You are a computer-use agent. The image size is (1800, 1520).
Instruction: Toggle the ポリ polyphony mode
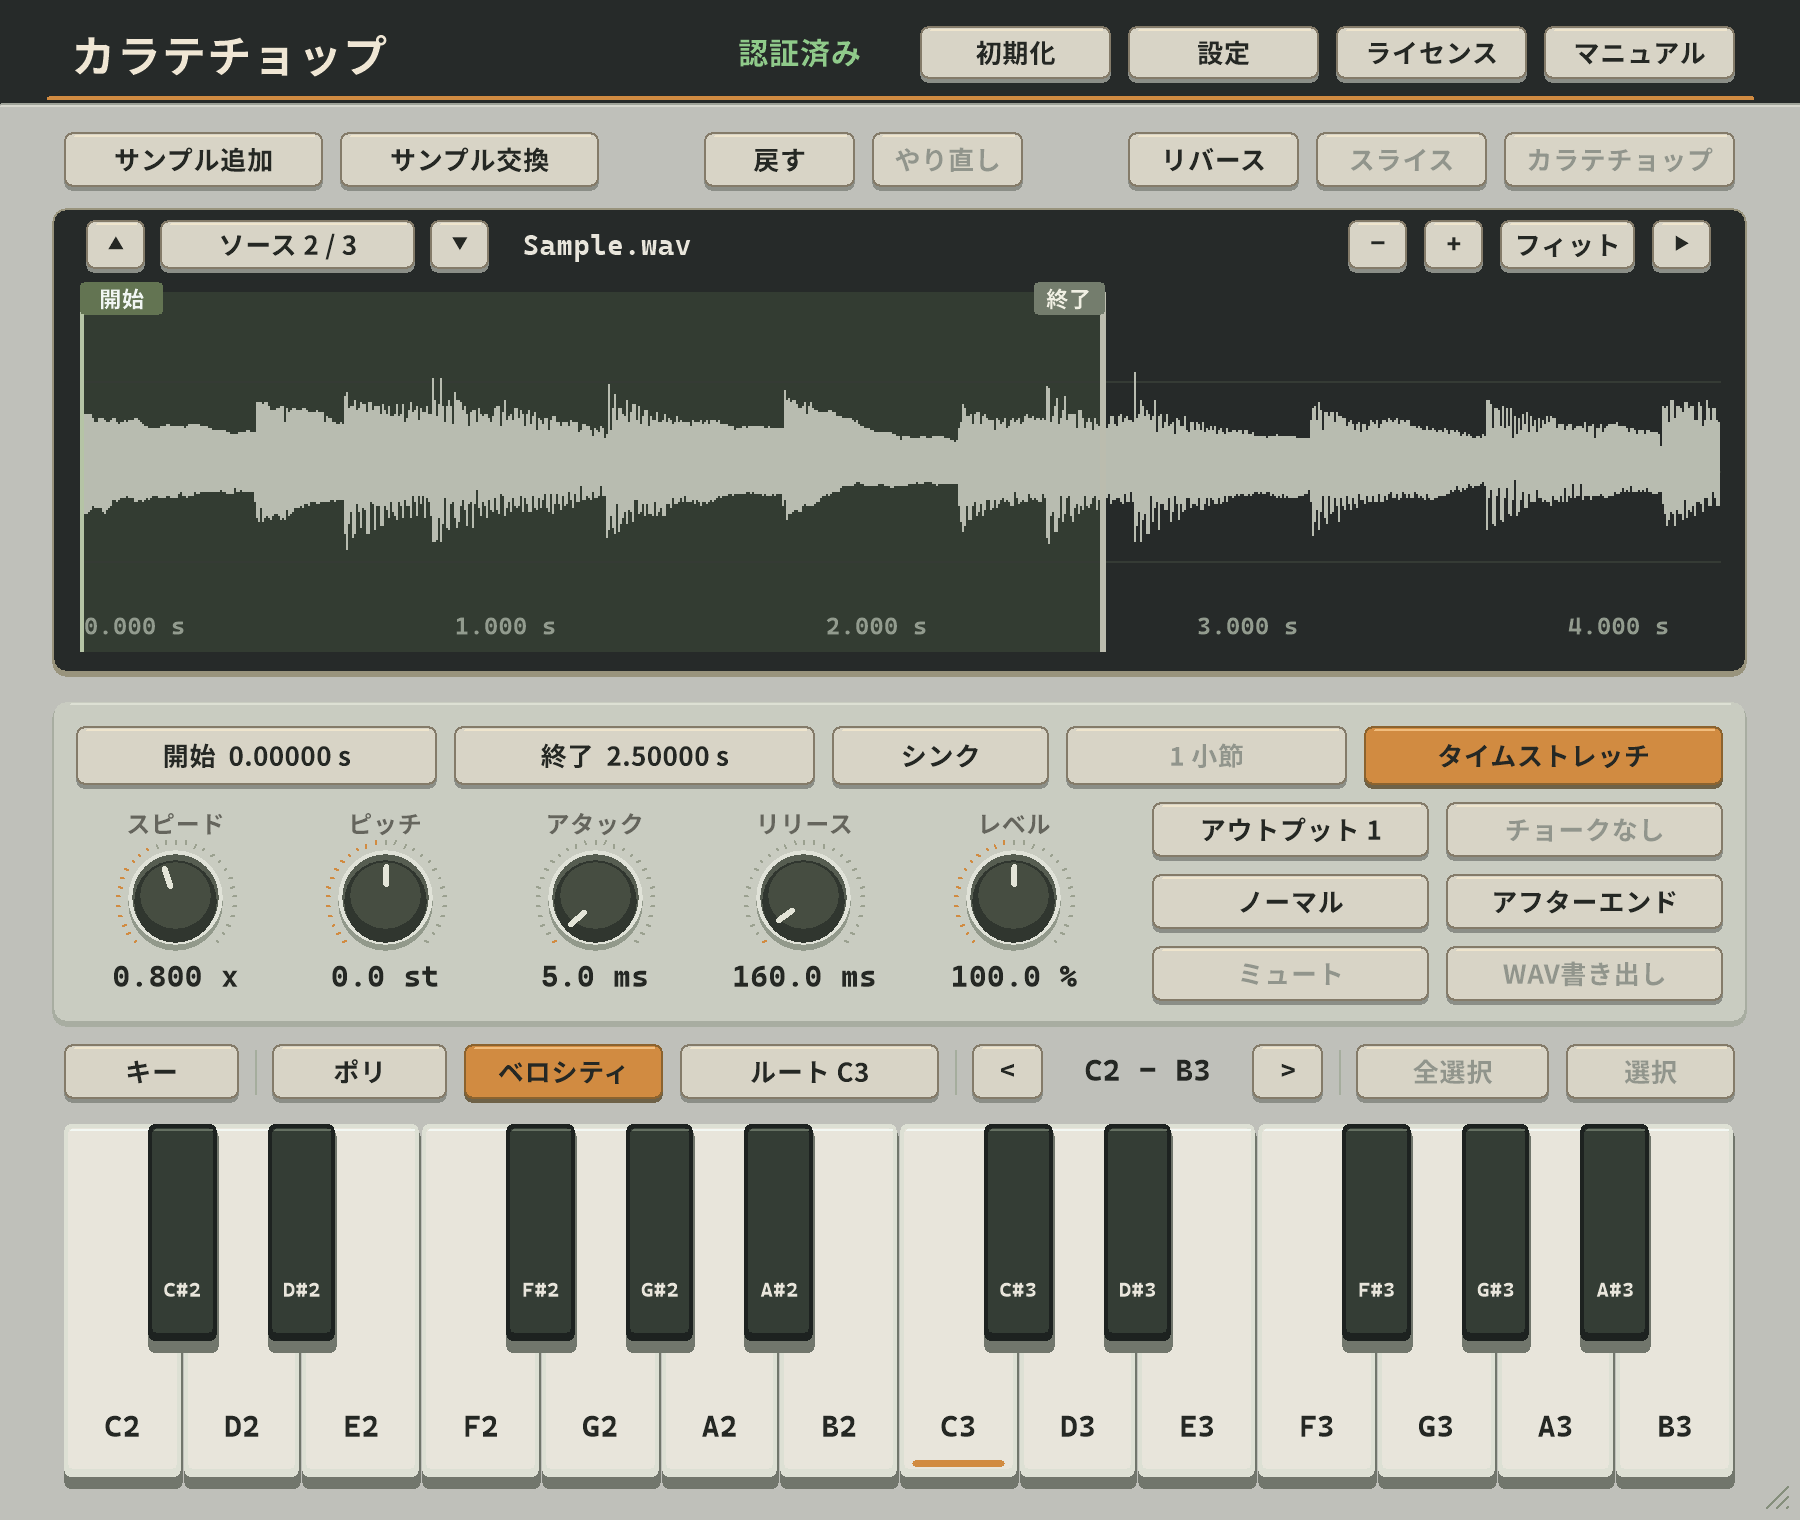coord(359,1072)
